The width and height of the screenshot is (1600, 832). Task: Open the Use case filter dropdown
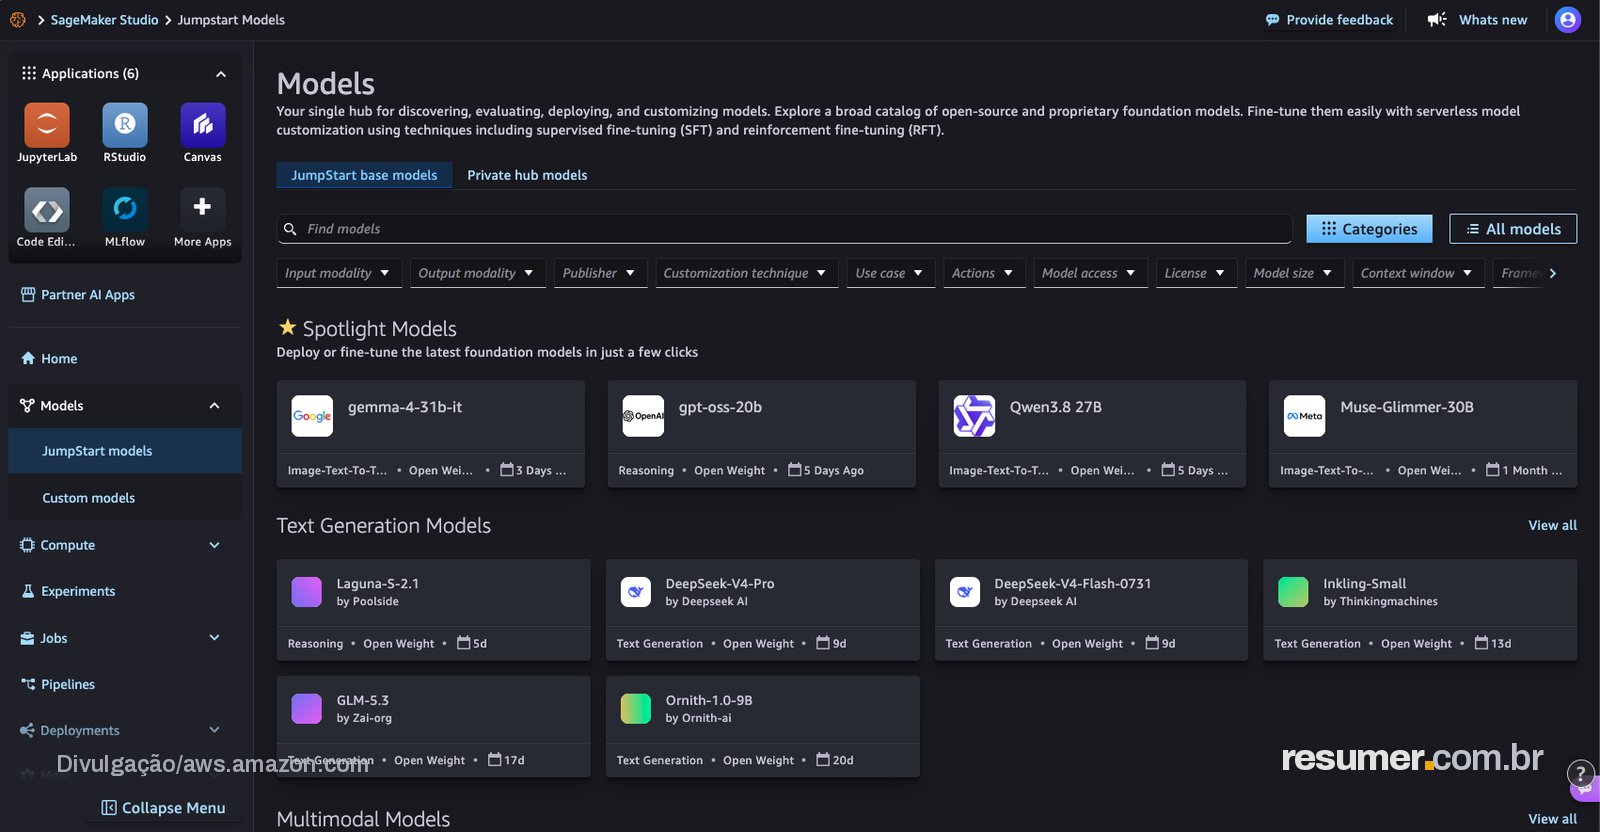[x=890, y=273]
